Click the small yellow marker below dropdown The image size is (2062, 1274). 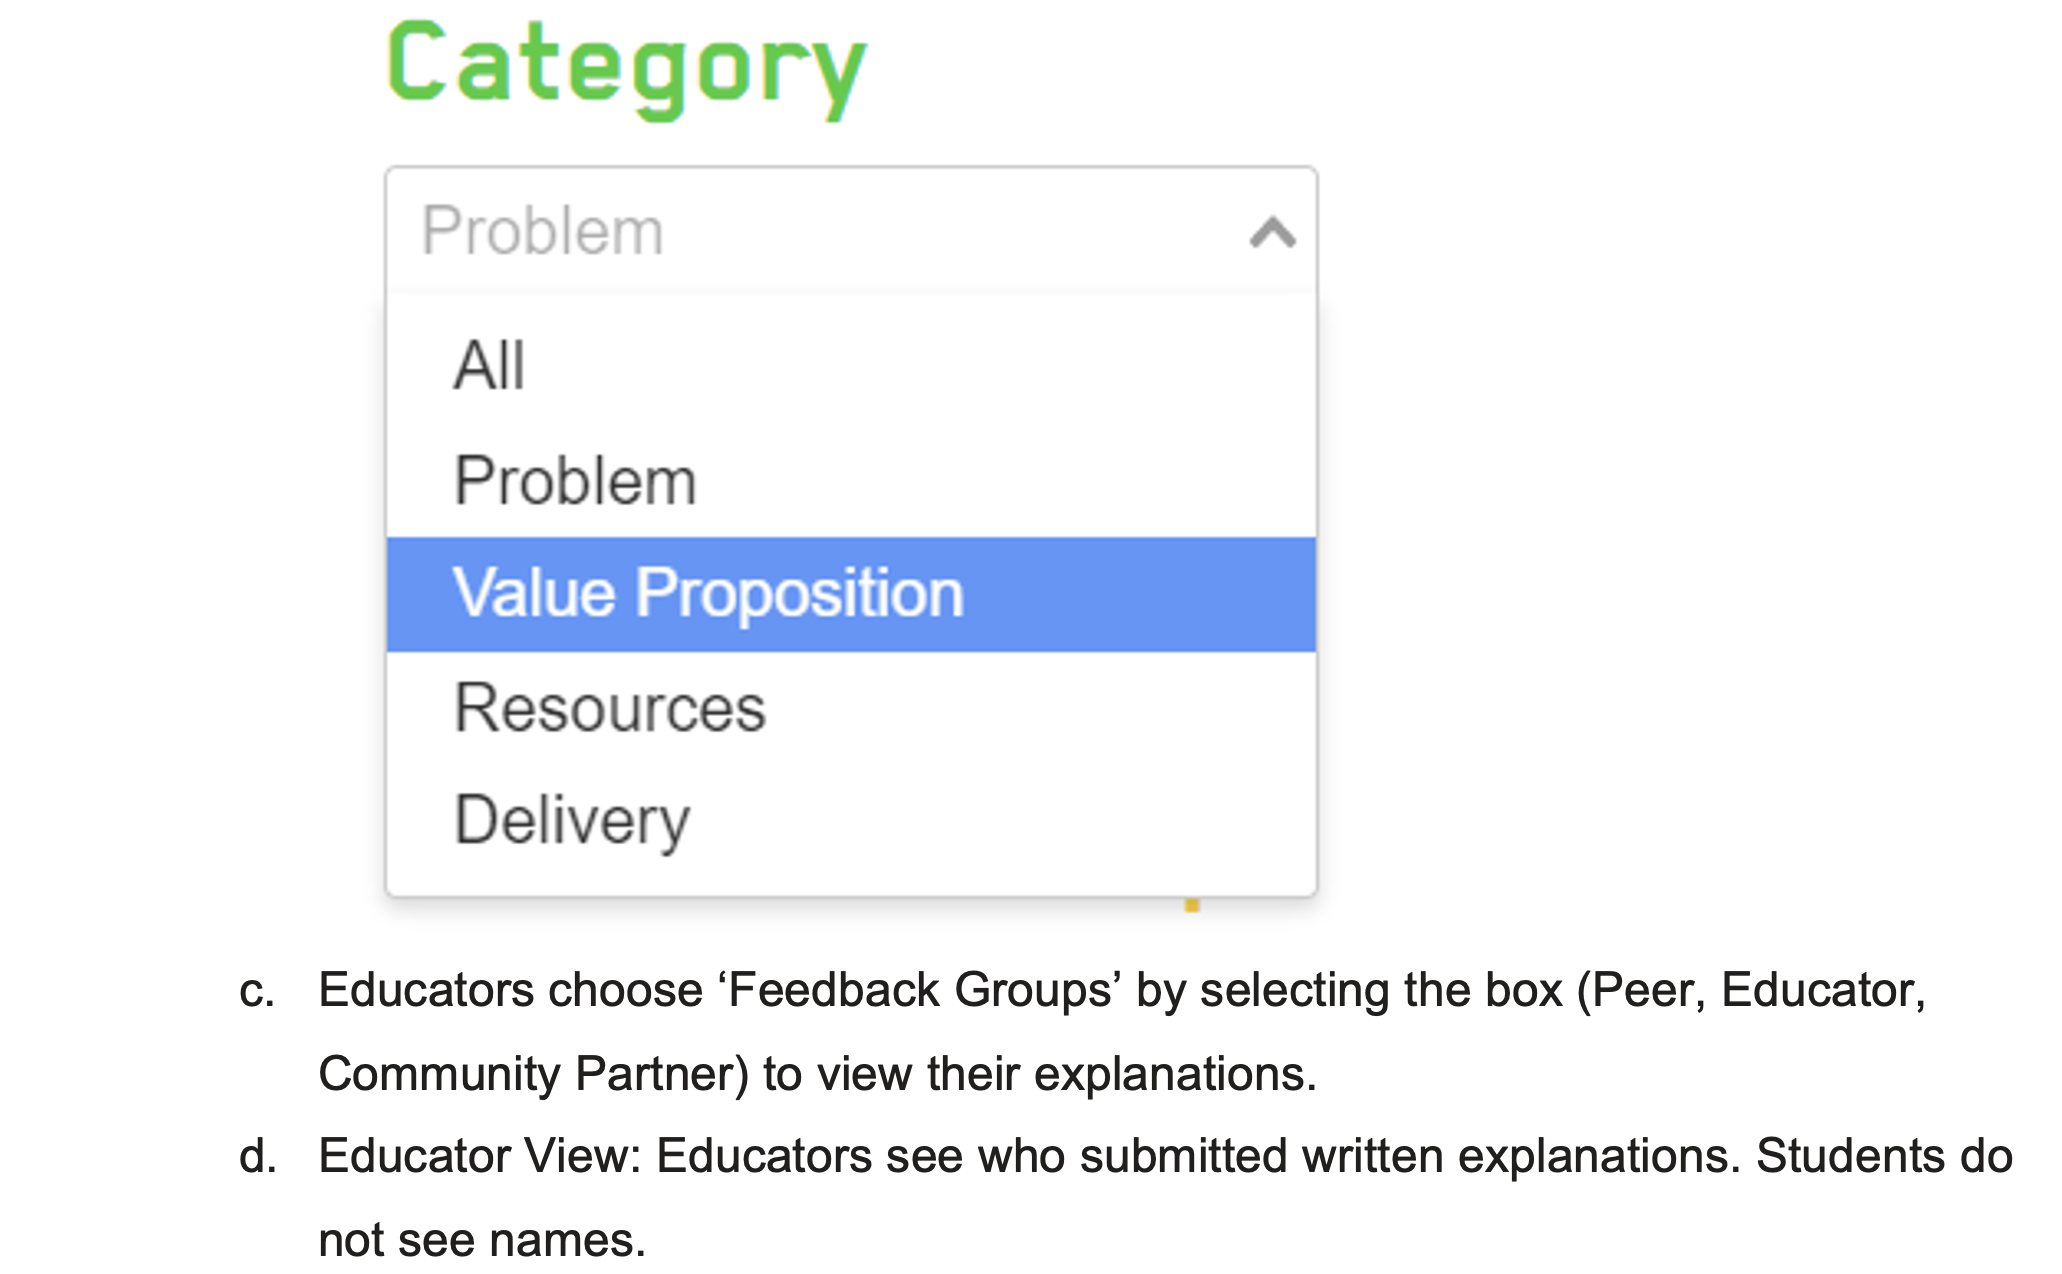1191,905
